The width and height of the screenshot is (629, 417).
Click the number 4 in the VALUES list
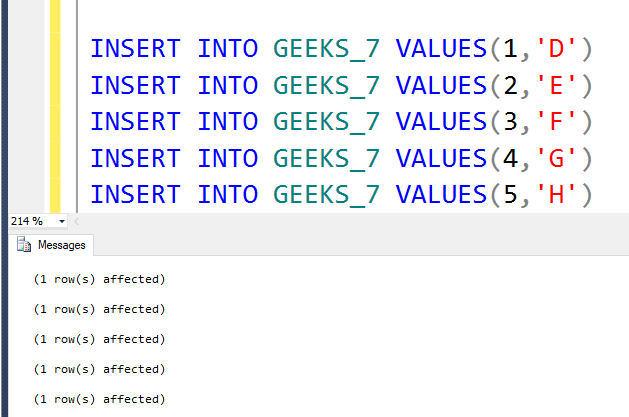511,156
